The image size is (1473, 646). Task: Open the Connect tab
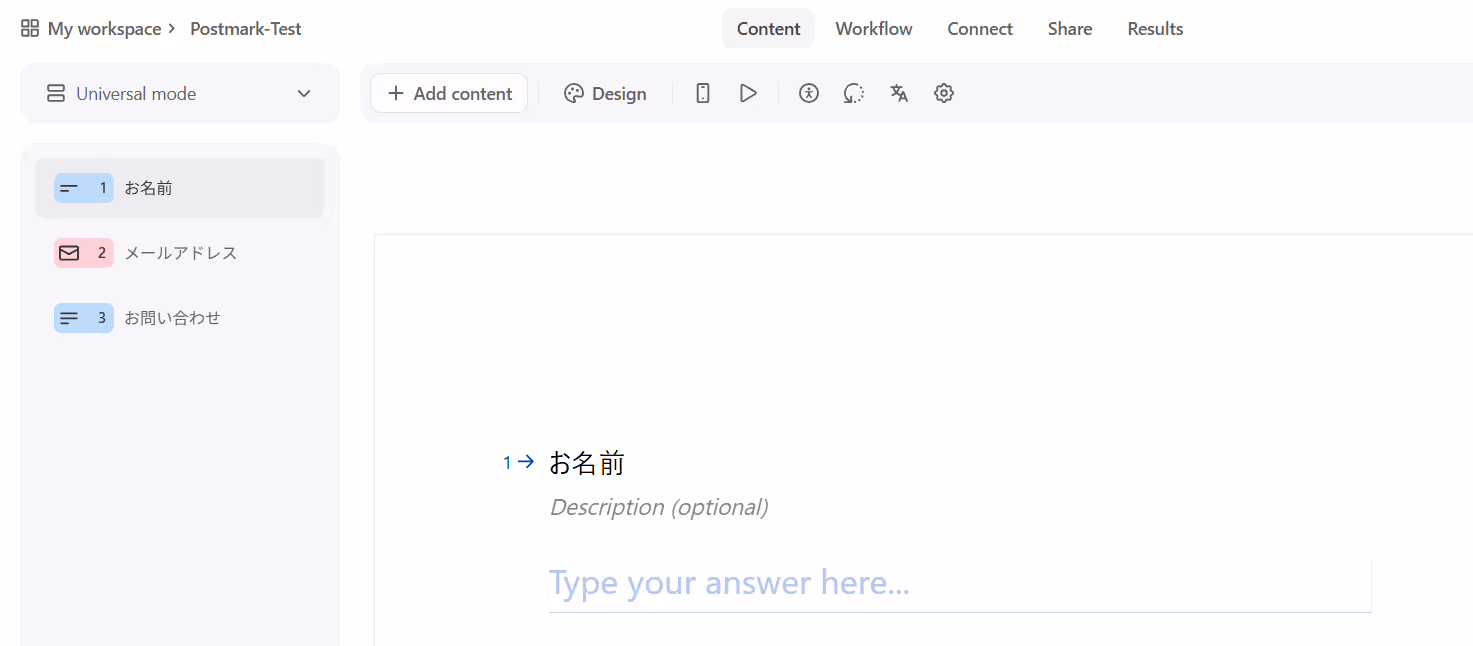click(980, 29)
